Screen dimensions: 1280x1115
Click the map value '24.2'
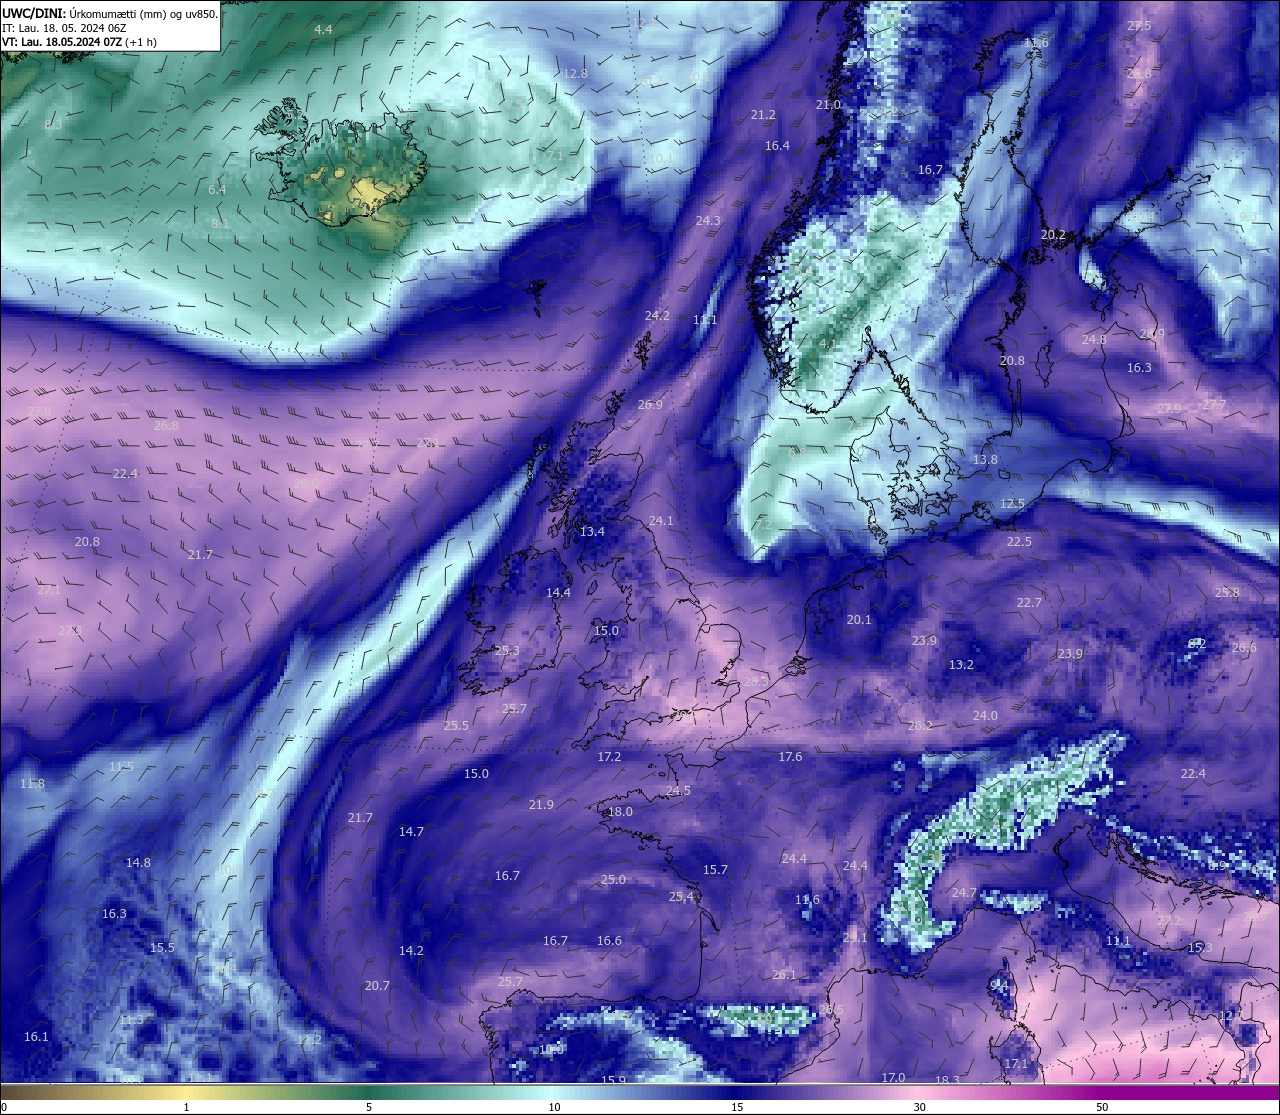[x=657, y=316]
